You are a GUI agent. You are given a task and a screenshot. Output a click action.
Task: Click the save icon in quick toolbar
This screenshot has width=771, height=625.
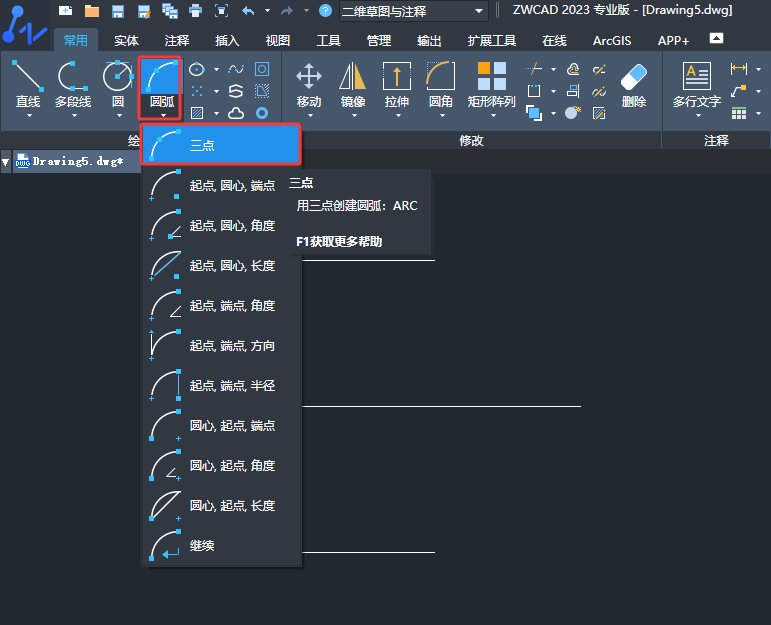(118, 11)
